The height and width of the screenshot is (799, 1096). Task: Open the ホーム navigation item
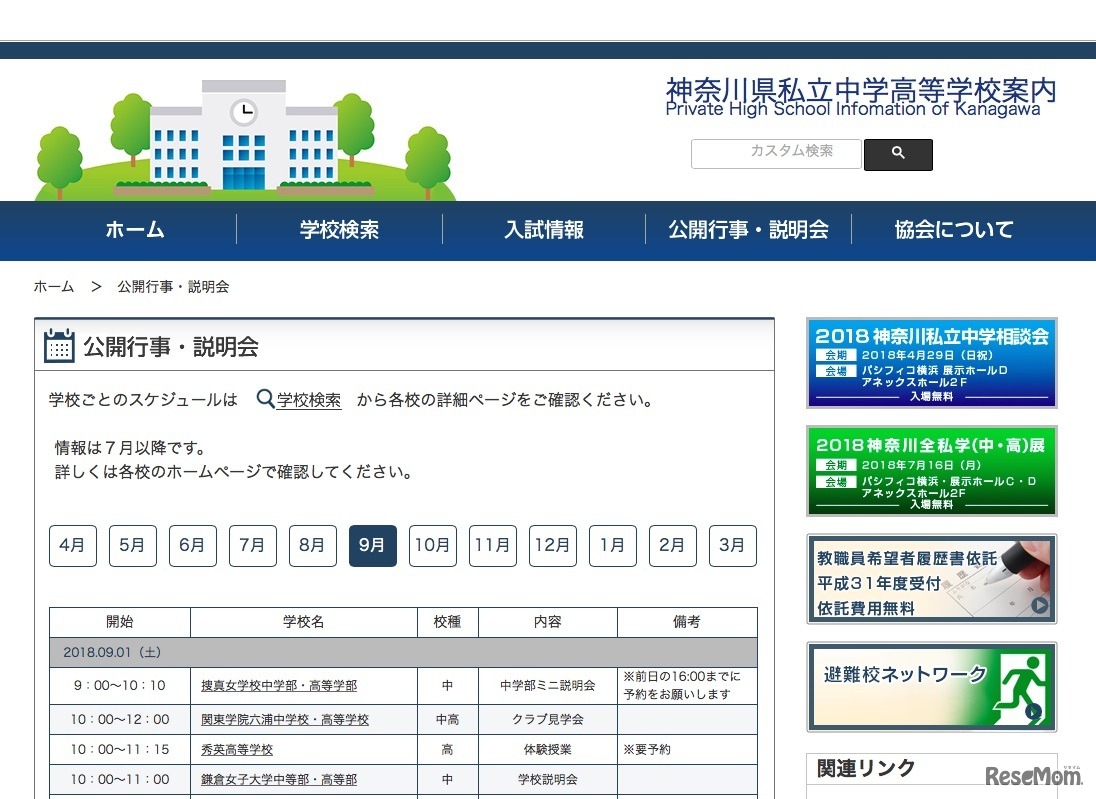pyautogui.click(x=134, y=230)
